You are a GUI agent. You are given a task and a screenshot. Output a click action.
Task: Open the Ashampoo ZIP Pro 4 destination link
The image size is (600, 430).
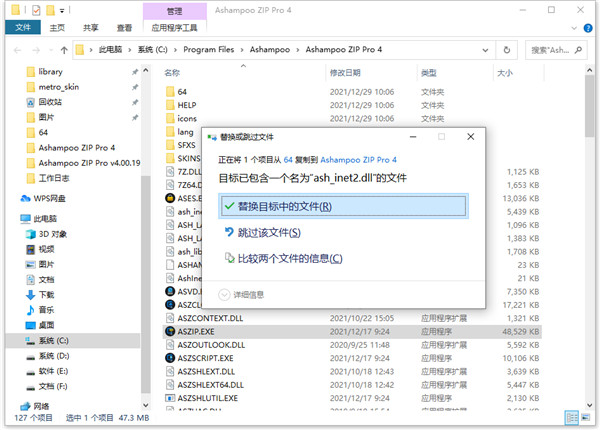click(x=358, y=160)
